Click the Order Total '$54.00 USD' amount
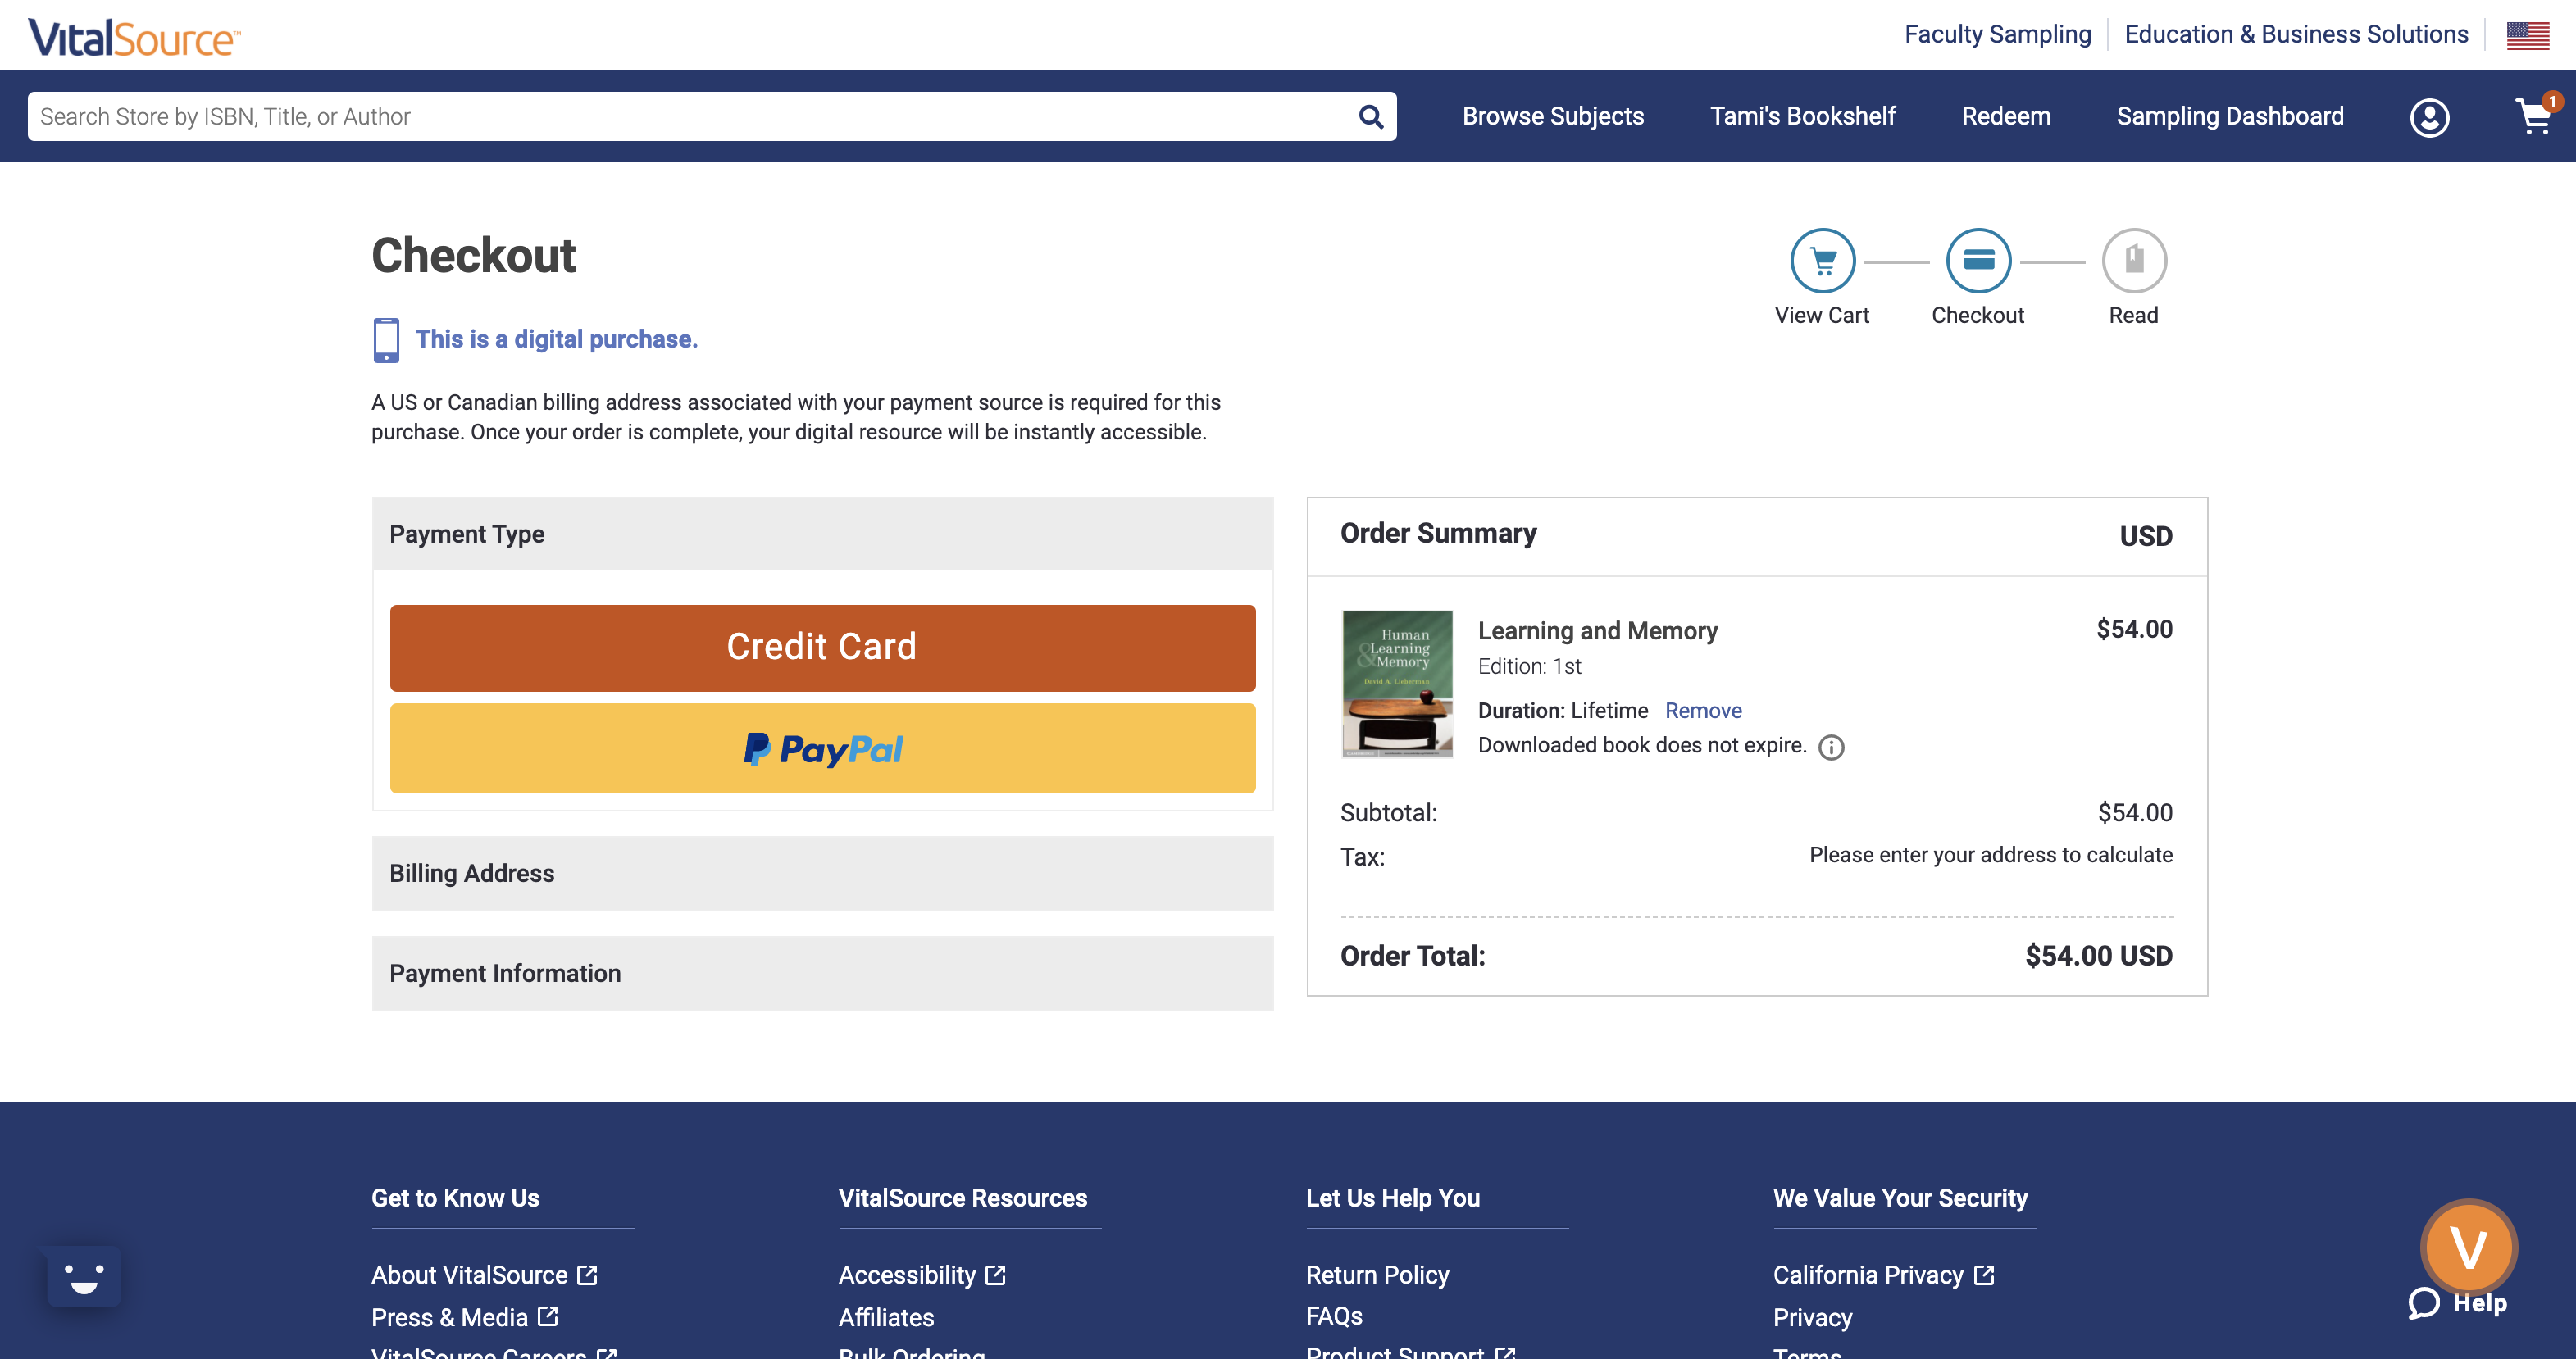The height and width of the screenshot is (1359, 2576). [2098, 956]
